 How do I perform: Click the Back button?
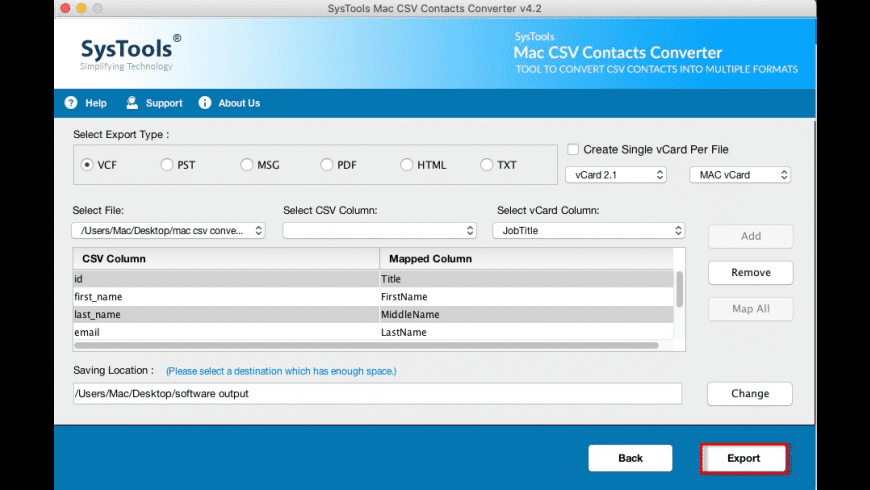pyautogui.click(x=630, y=458)
